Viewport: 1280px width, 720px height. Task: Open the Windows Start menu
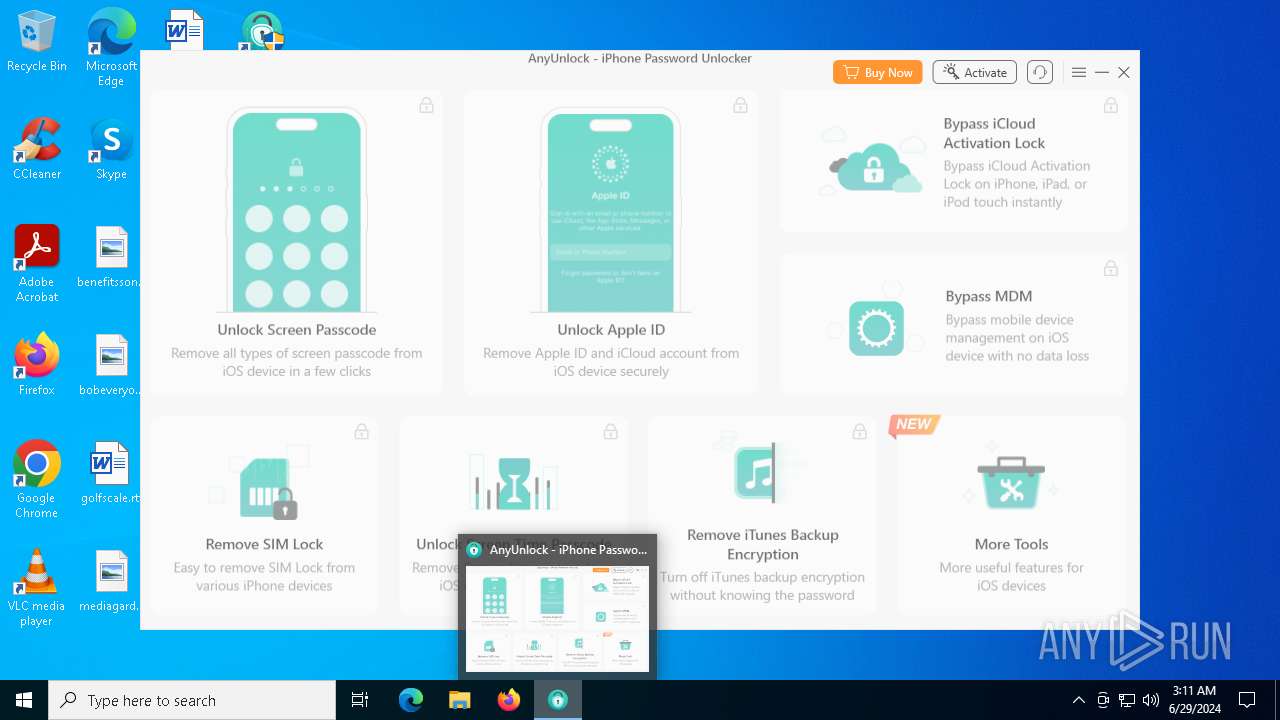24,700
